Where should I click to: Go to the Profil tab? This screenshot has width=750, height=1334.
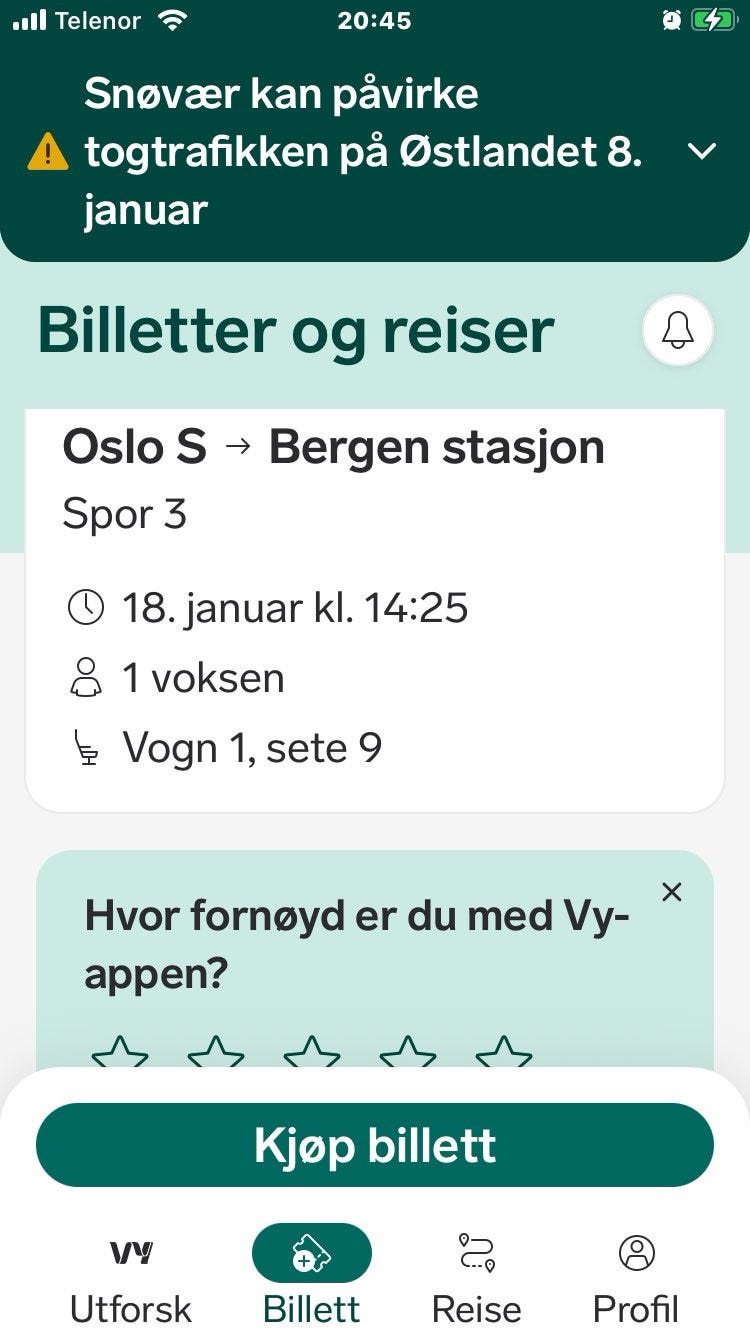(636, 1277)
